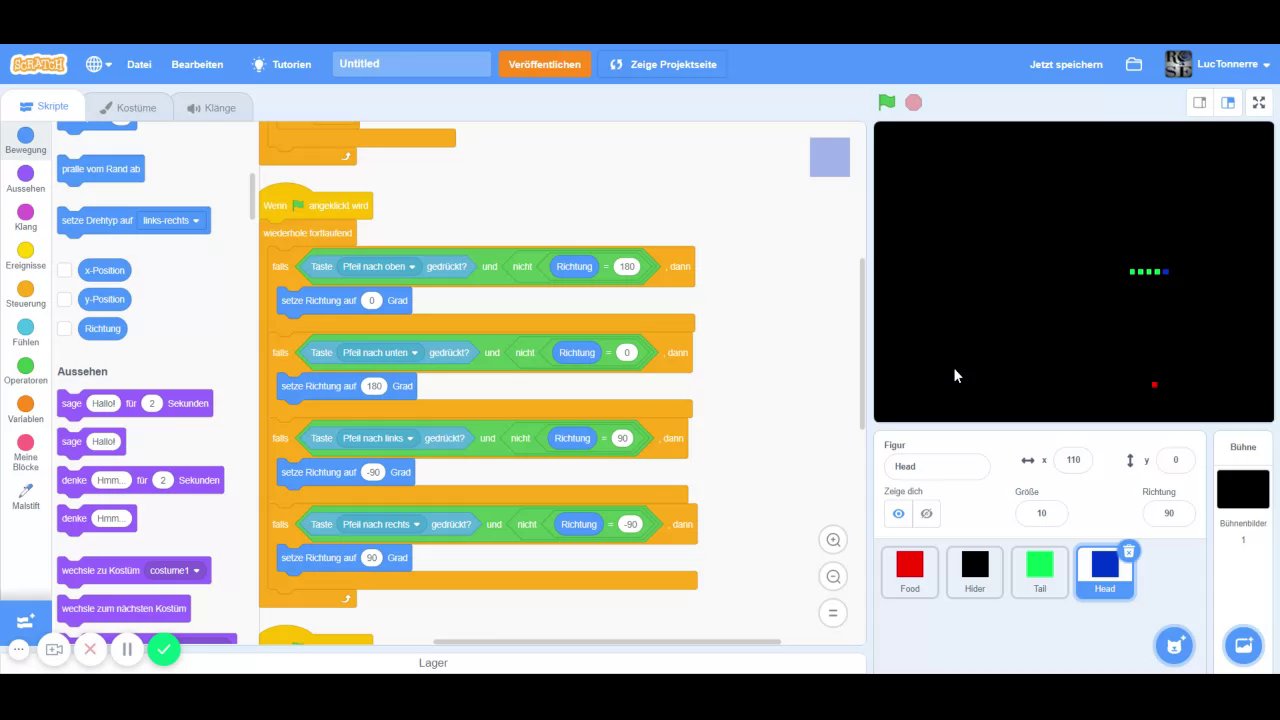
Task: Select the Tail sprite thumbnail
Action: [1040, 572]
